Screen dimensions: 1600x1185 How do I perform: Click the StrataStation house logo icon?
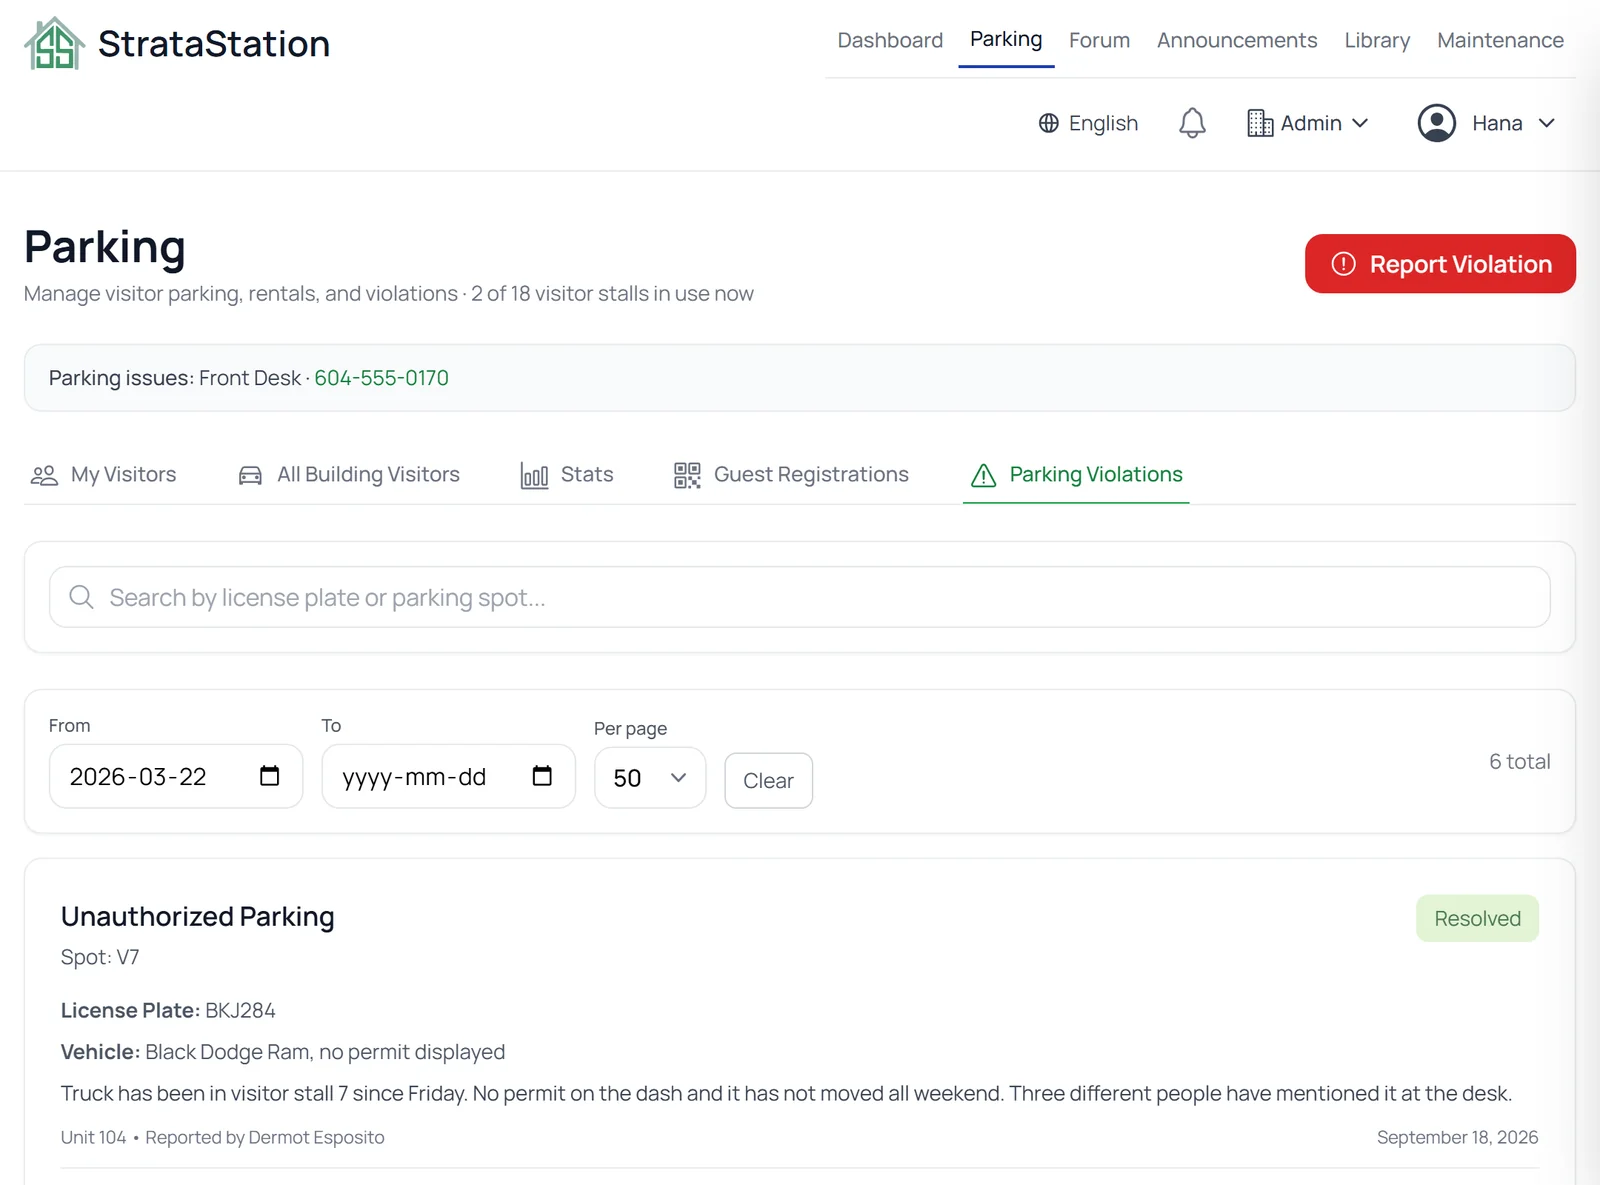pos(54,43)
